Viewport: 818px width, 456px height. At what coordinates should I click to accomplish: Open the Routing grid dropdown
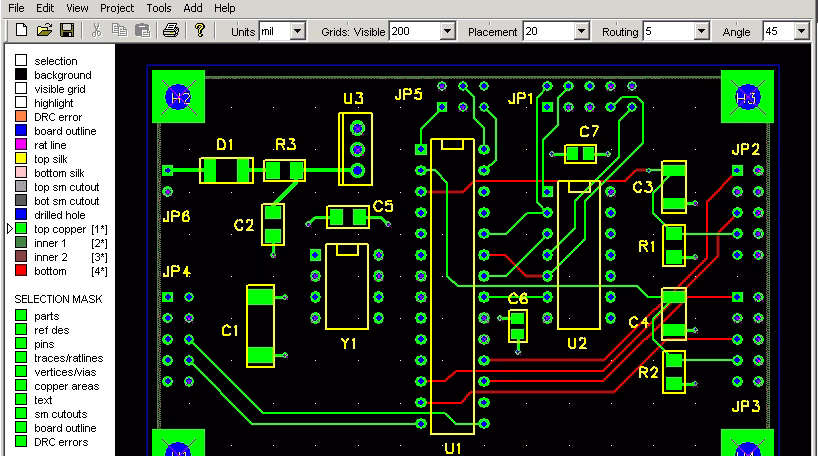click(x=702, y=31)
